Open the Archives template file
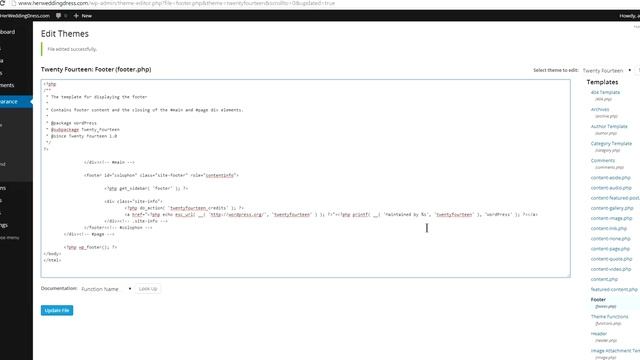Image resolution: width=640 pixels, height=360 pixels. 600,109
